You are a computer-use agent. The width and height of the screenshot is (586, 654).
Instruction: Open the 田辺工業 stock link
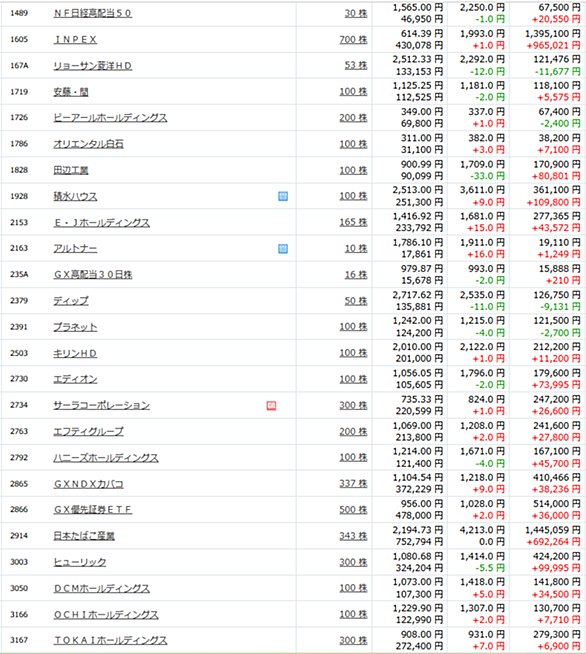(x=71, y=170)
